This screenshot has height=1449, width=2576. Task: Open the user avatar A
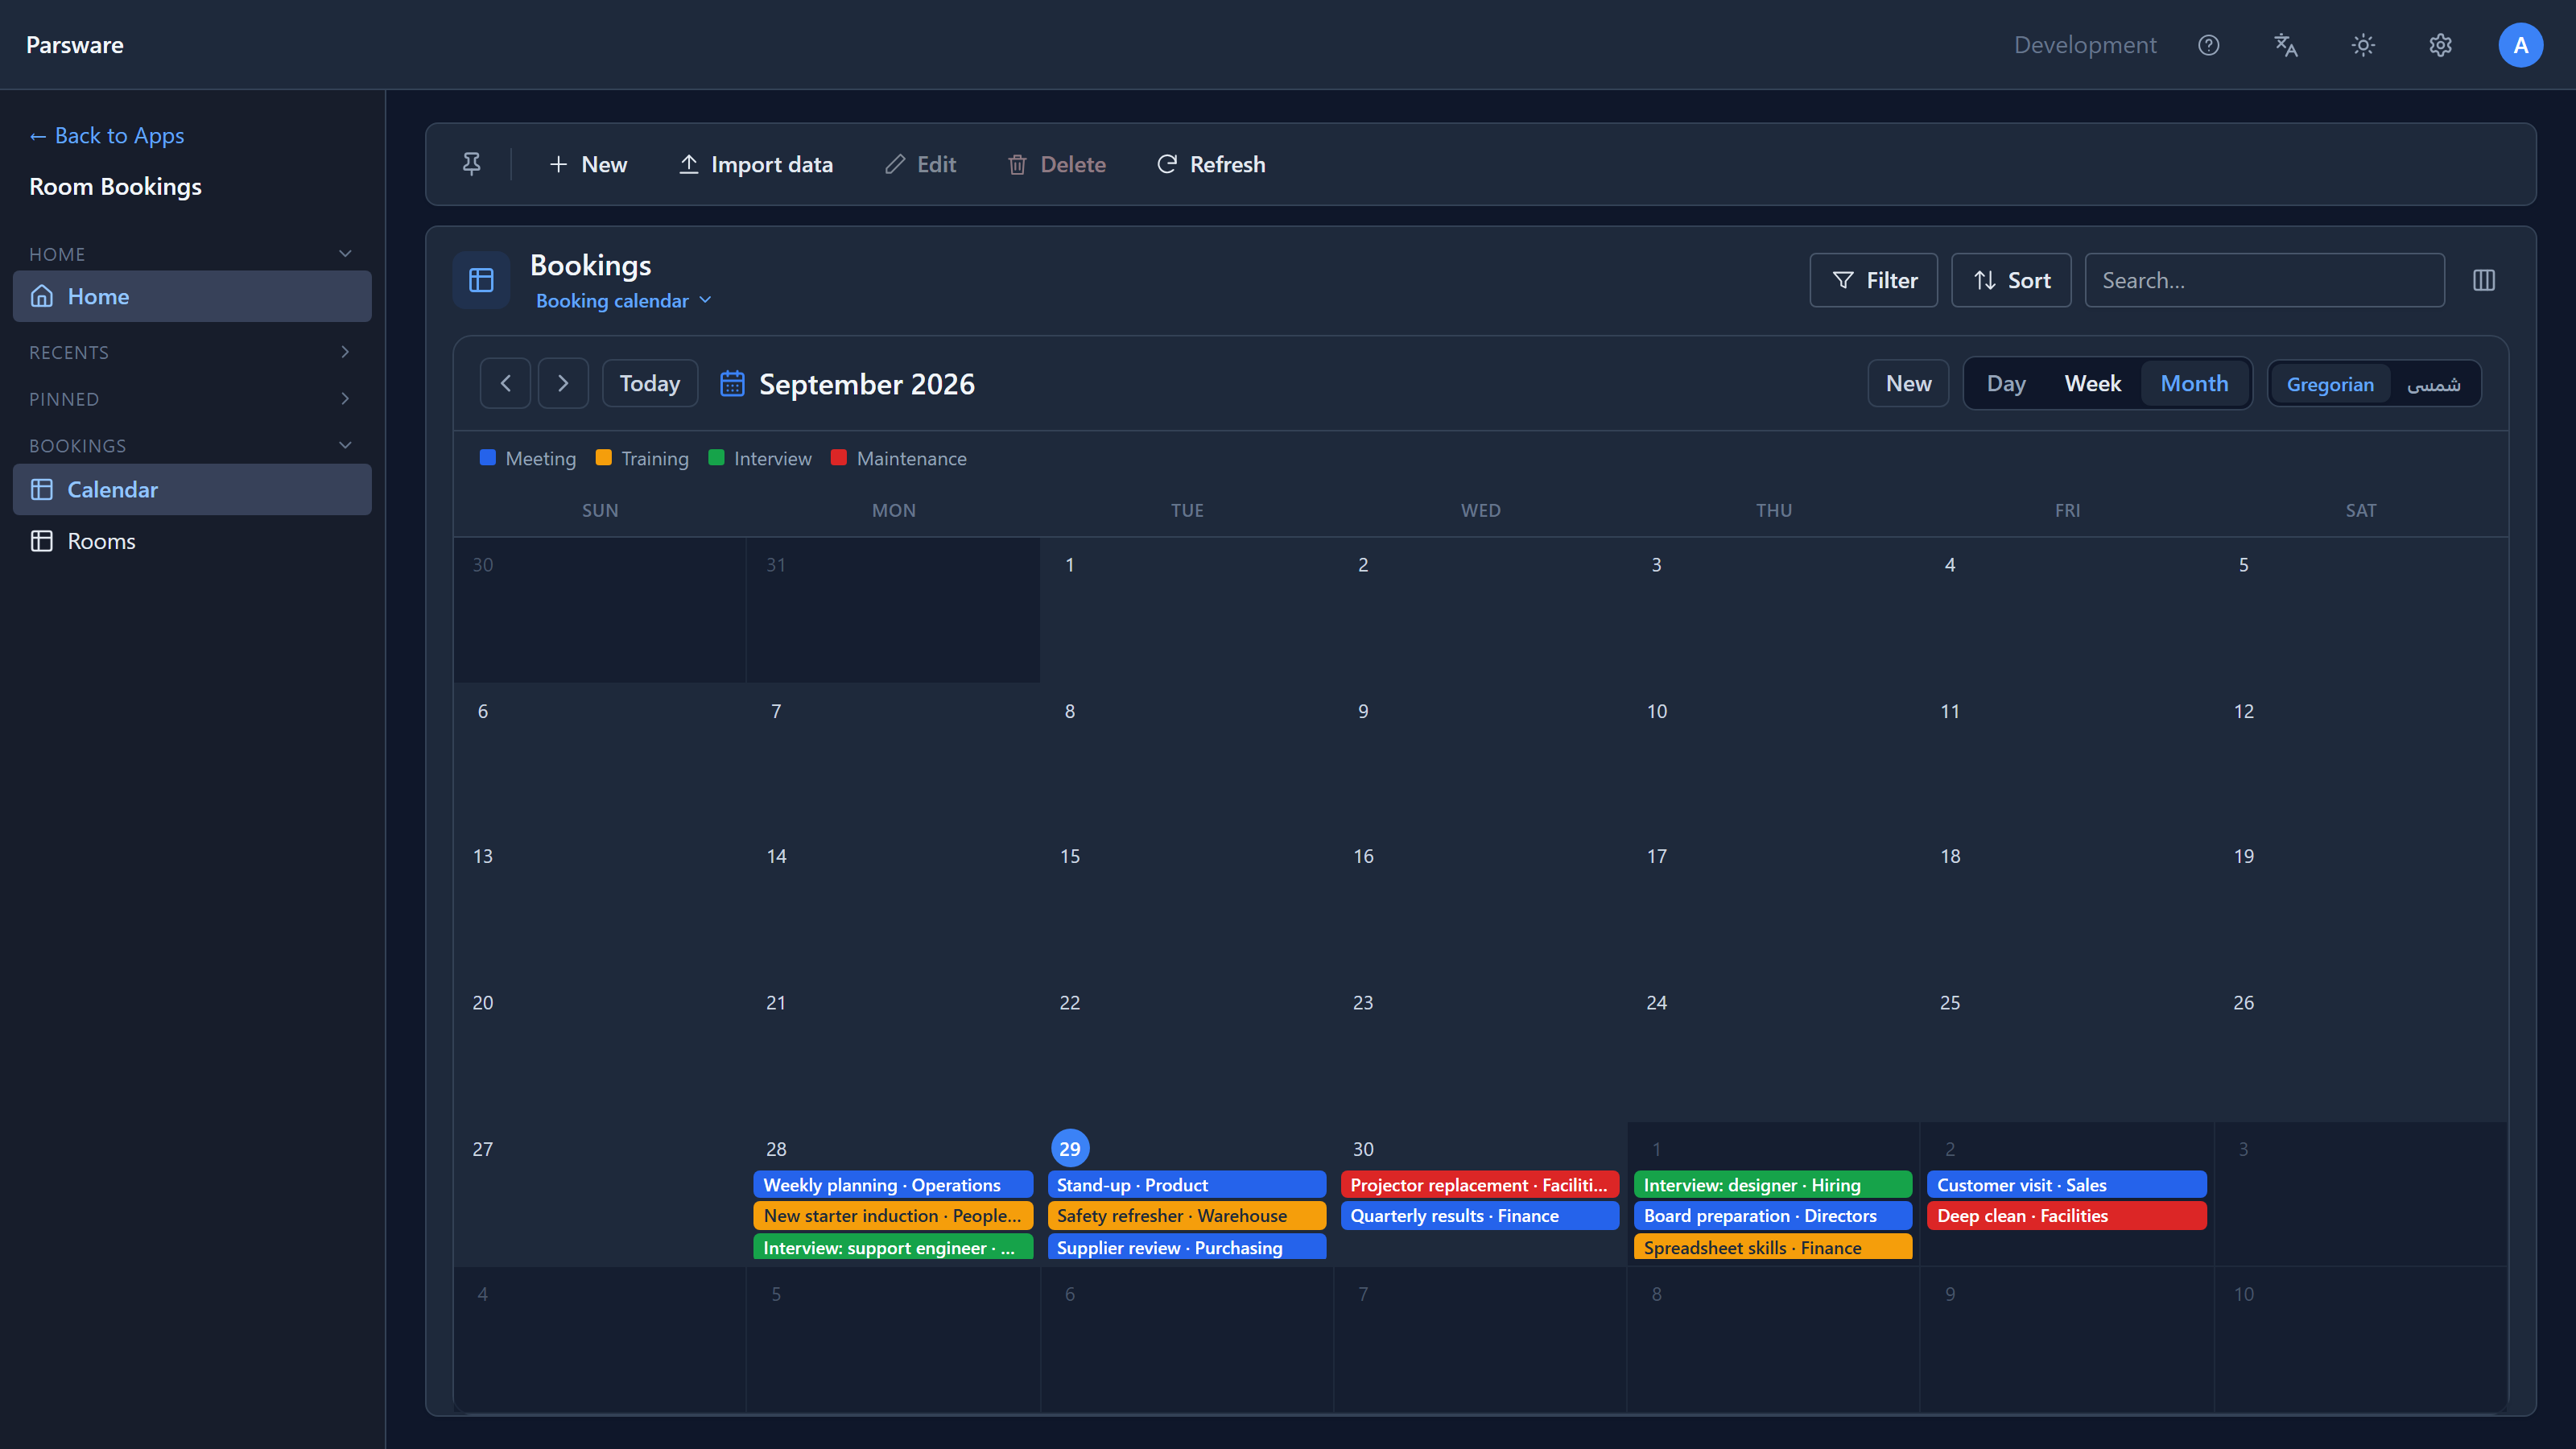2520,45
